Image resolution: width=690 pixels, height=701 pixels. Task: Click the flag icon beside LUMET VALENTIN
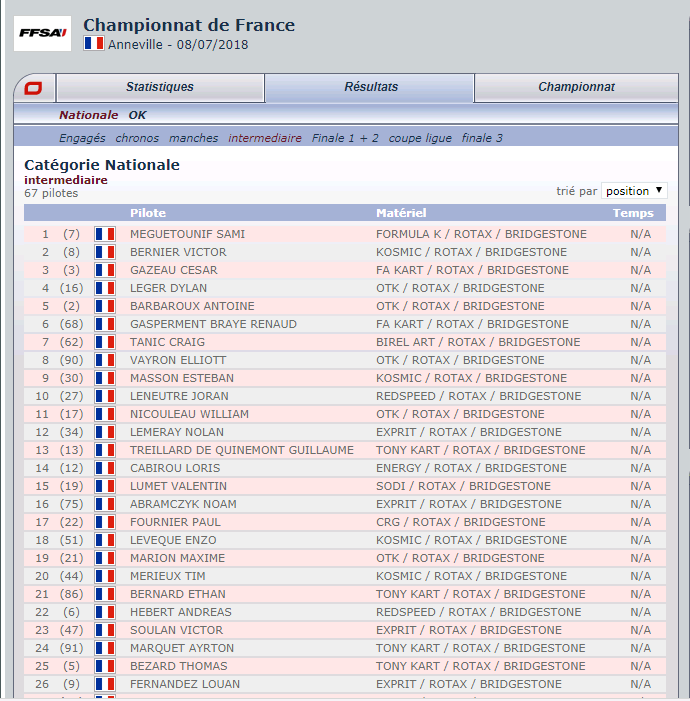pyautogui.click(x=105, y=486)
